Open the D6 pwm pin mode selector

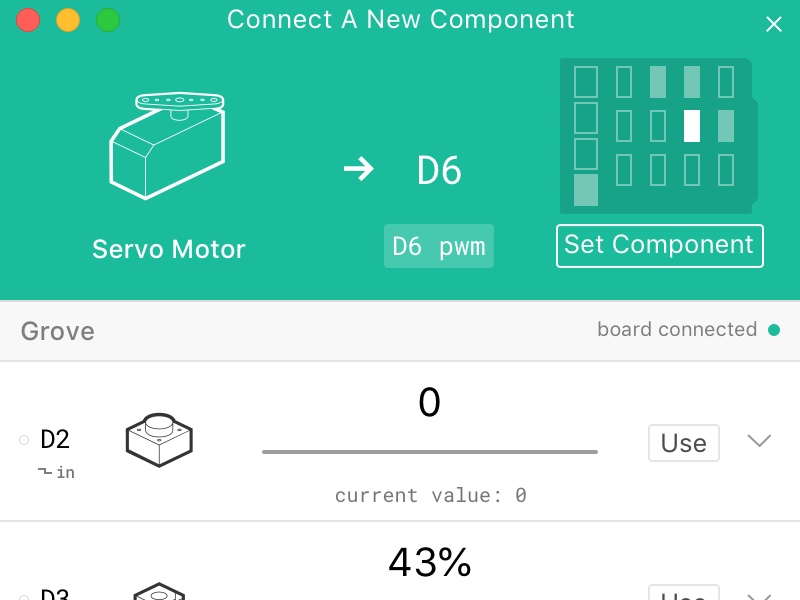click(x=439, y=246)
